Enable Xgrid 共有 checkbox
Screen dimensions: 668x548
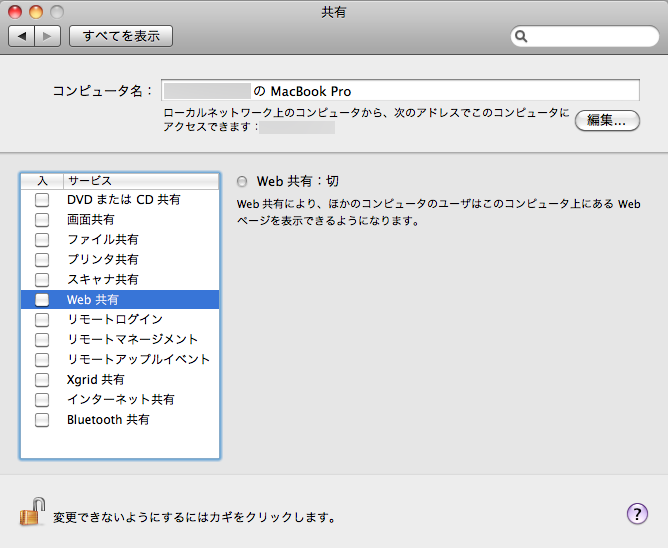[42, 380]
